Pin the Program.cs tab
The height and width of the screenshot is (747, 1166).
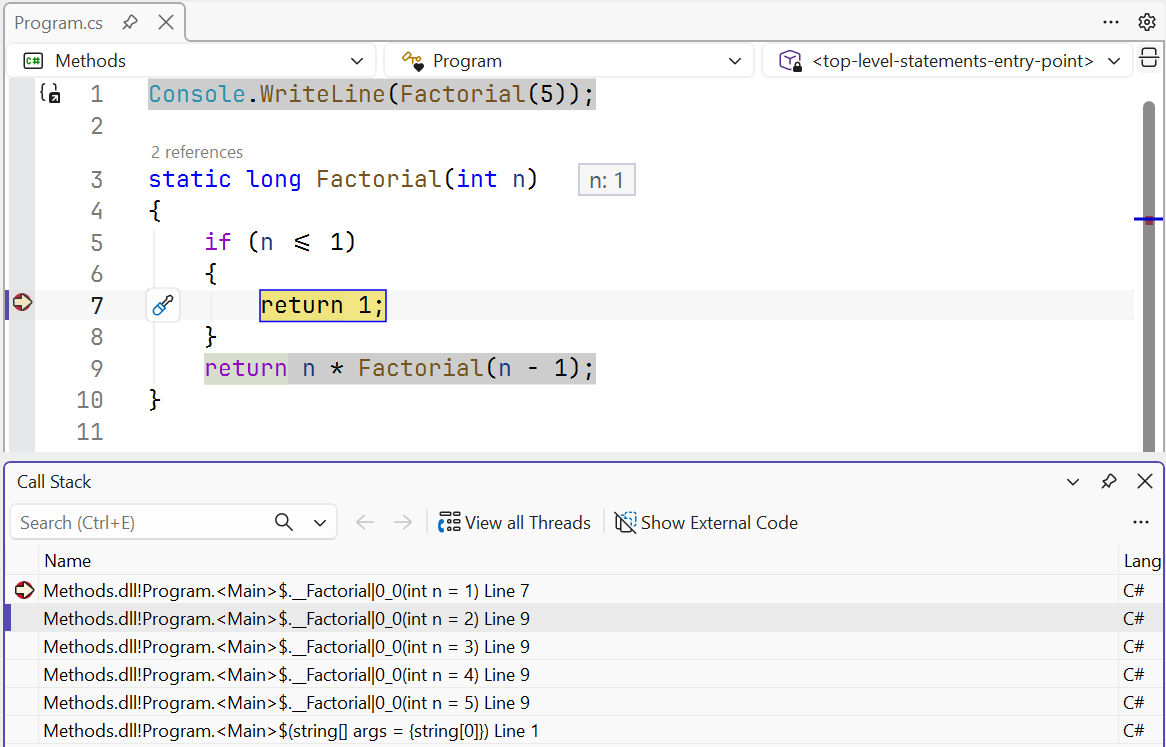pos(130,22)
